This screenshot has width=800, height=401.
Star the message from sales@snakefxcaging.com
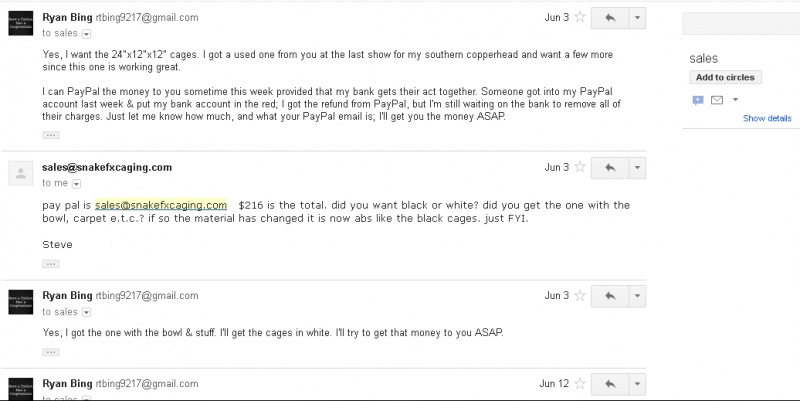580,167
